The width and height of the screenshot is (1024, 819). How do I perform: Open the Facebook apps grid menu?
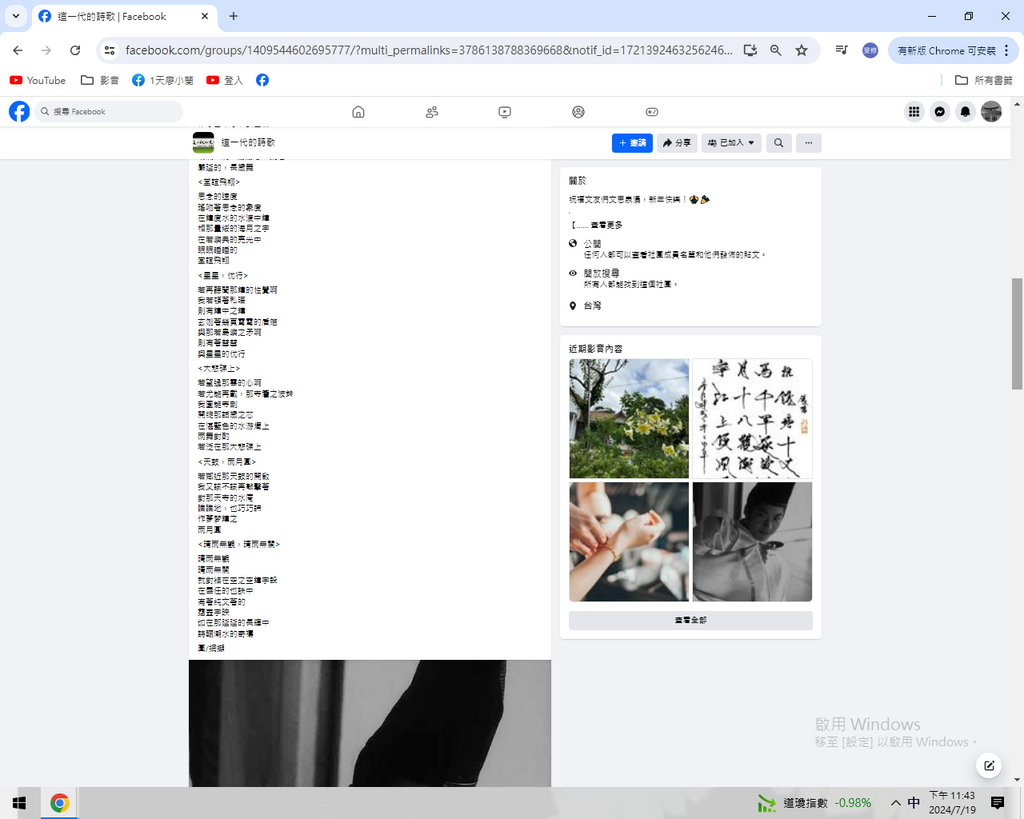coord(914,112)
